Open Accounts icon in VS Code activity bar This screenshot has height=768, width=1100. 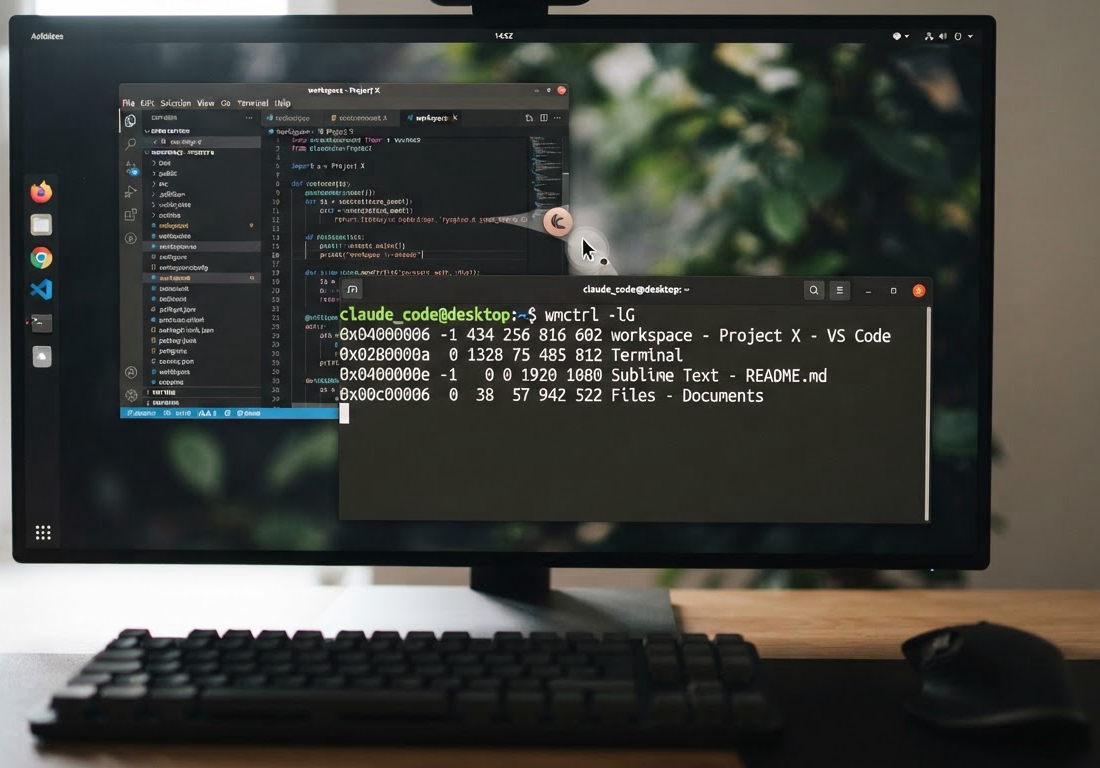coord(130,372)
